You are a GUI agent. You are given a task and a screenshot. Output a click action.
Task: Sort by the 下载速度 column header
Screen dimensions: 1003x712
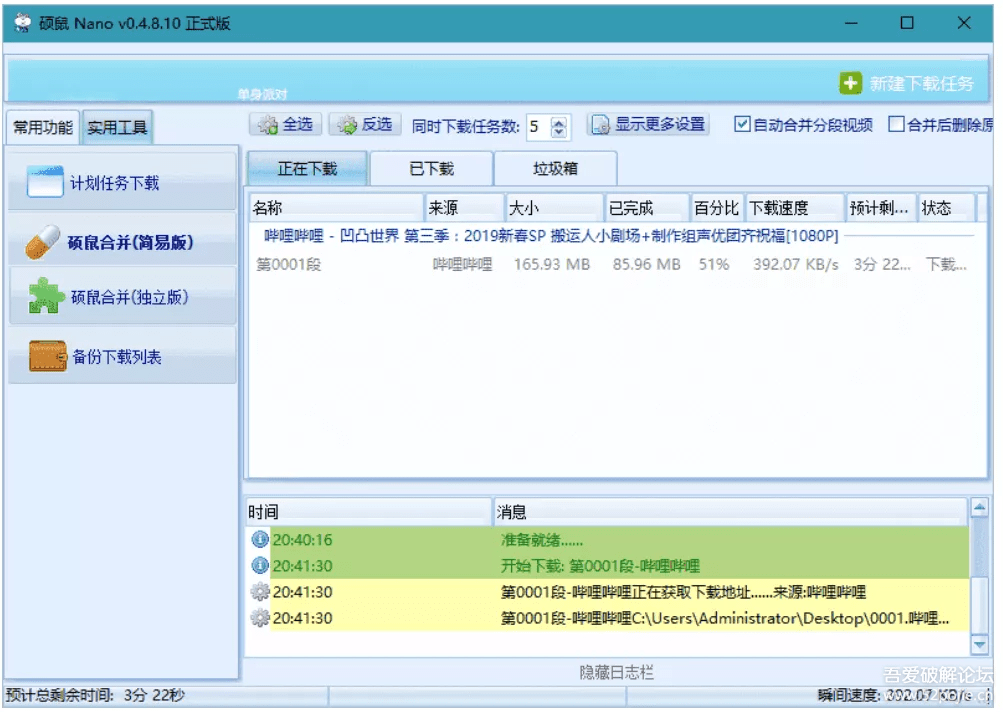[x=795, y=208]
